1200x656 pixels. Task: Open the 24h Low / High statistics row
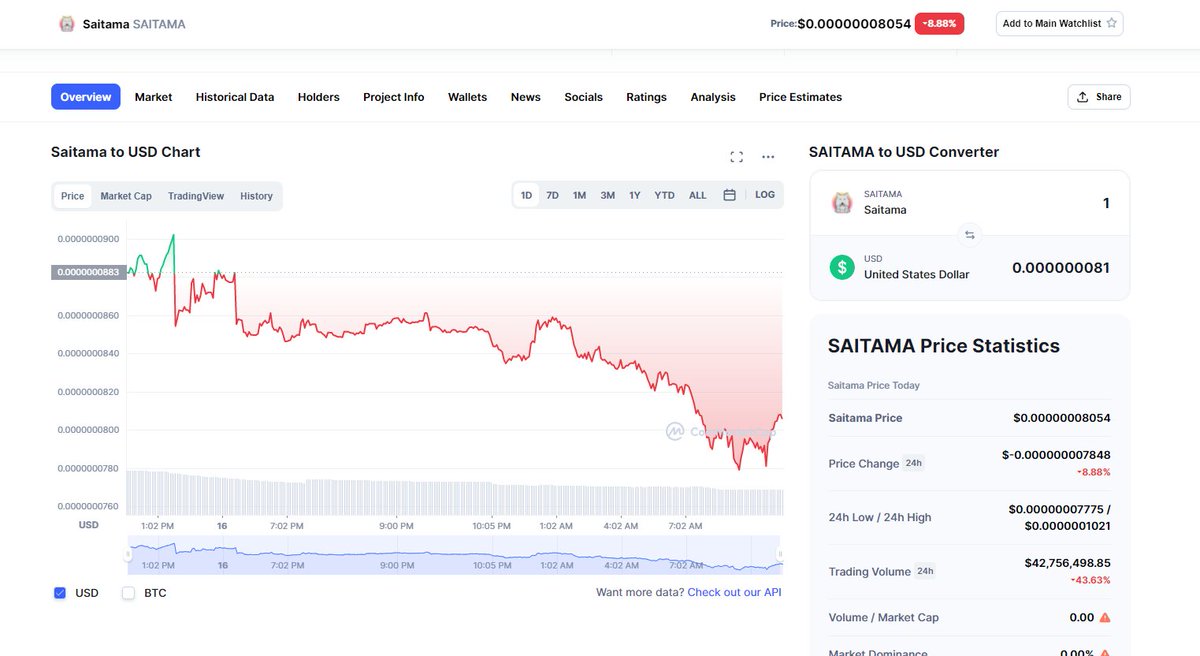(x=969, y=518)
